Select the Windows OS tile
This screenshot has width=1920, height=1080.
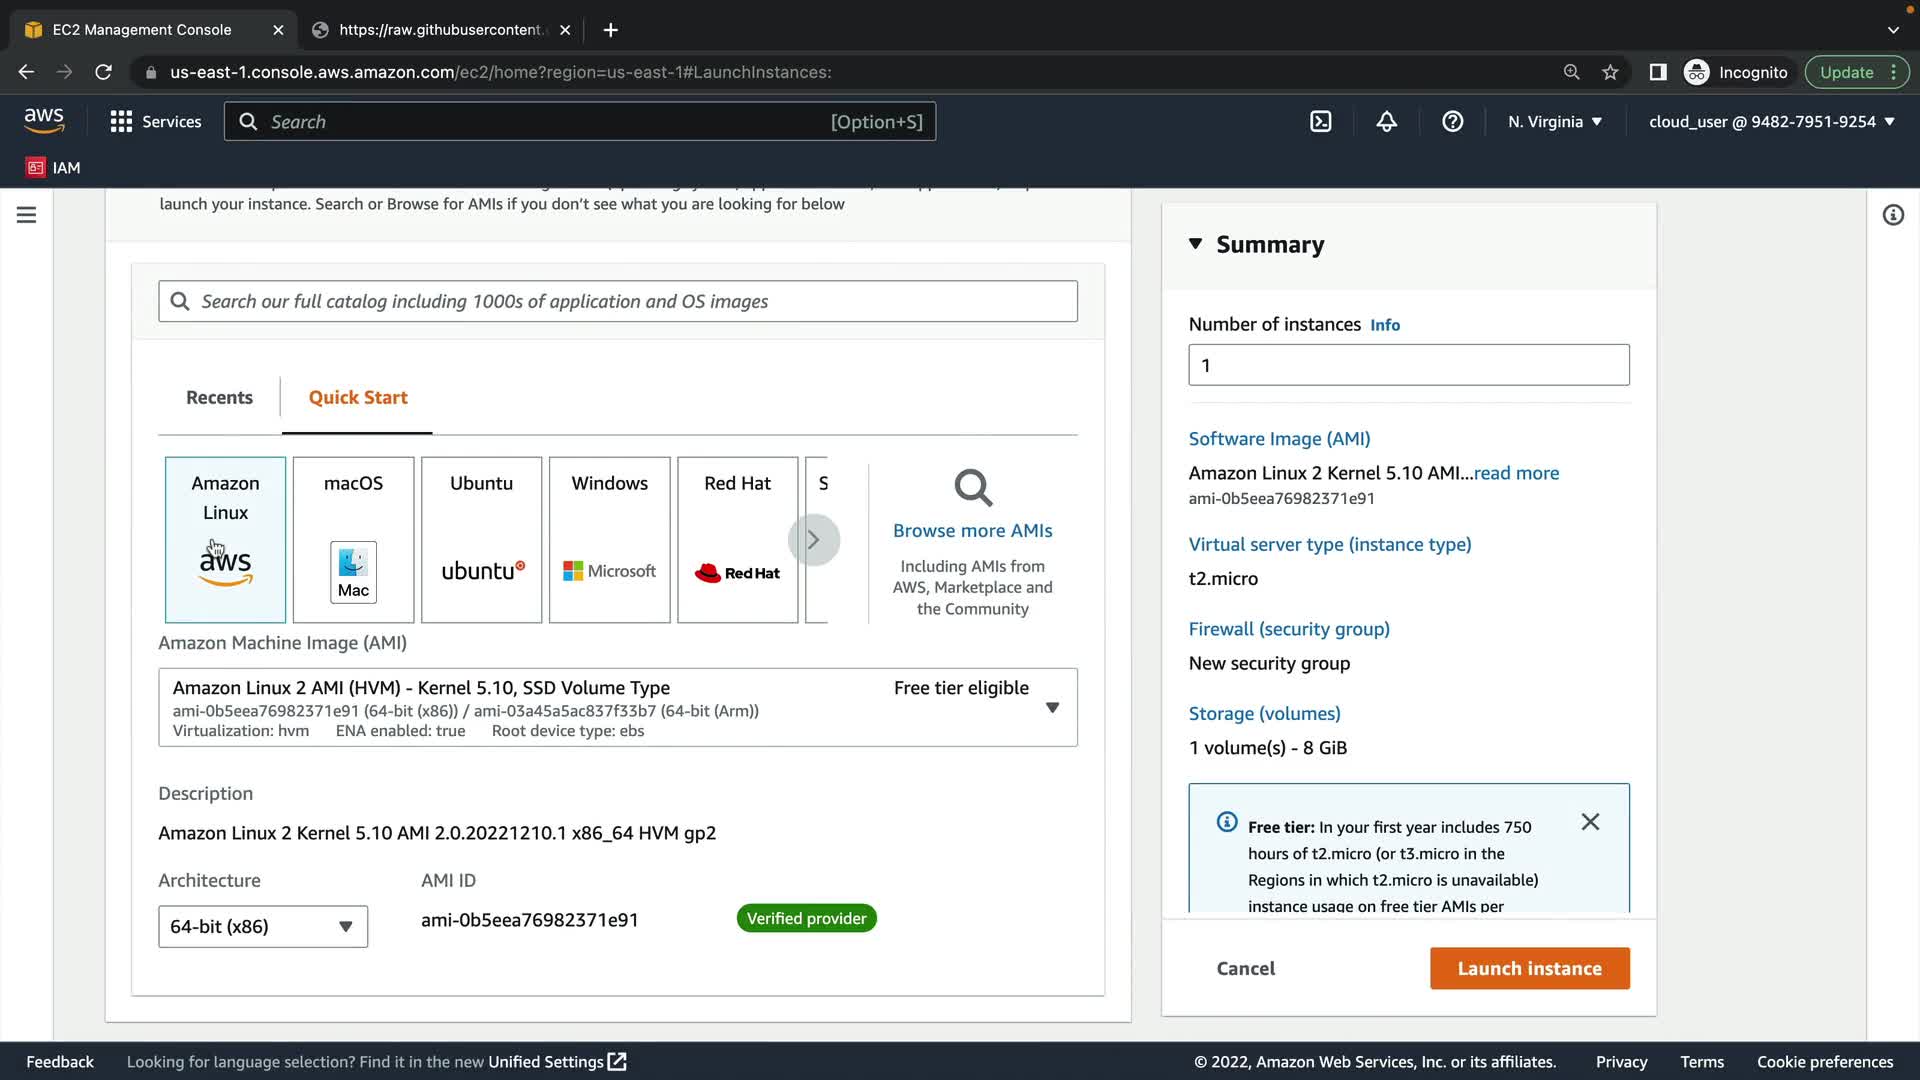click(x=609, y=540)
